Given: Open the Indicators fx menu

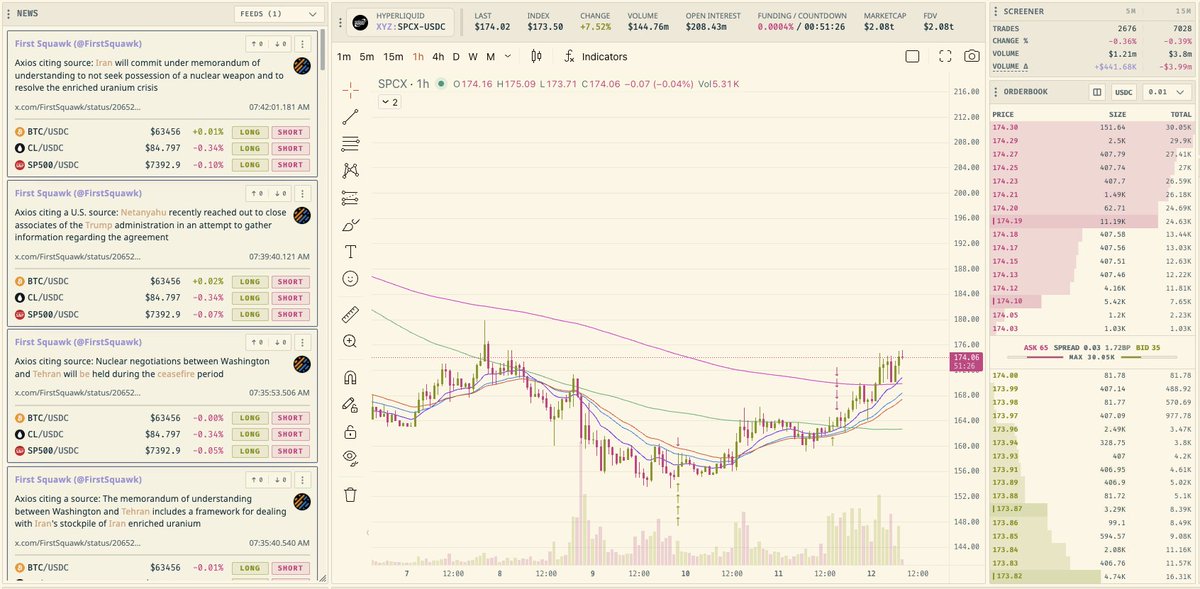Looking at the screenshot, I should pyautogui.click(x=595, y=57).
